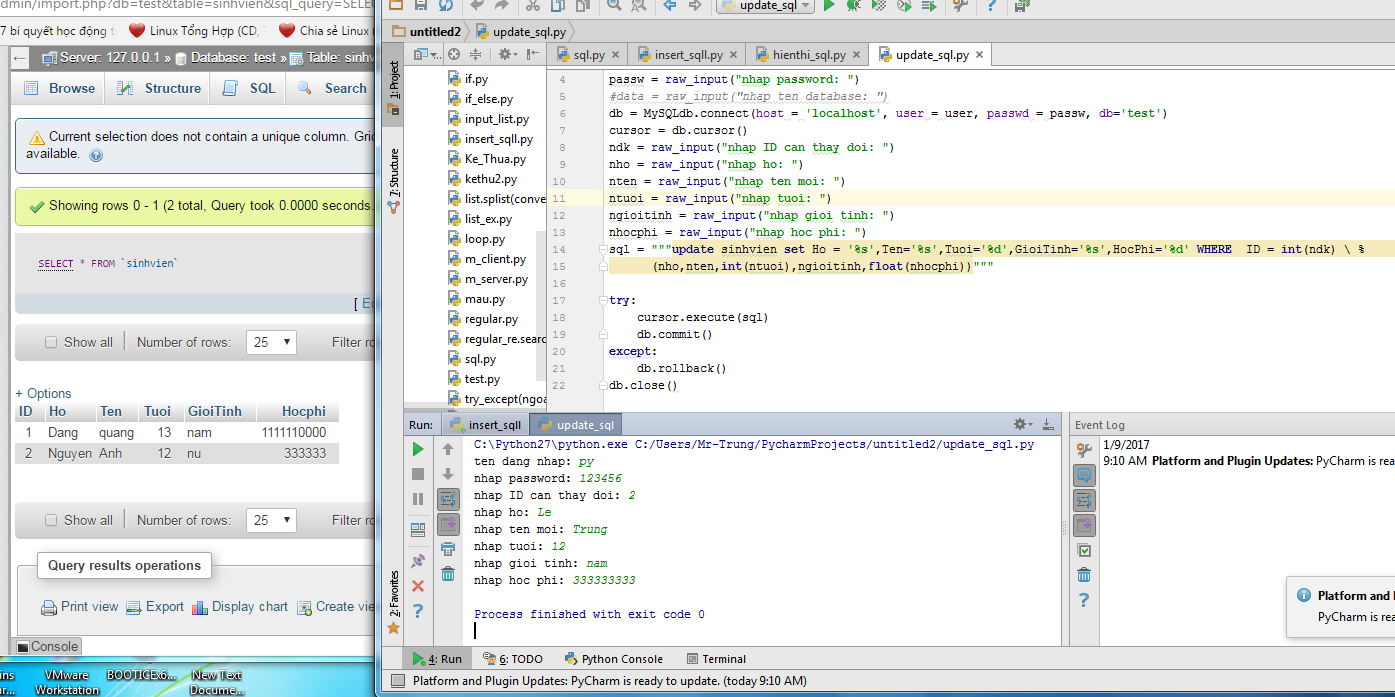Click the print icon in Run panel
Screen dimensions: 1395x697
point(448,548)
